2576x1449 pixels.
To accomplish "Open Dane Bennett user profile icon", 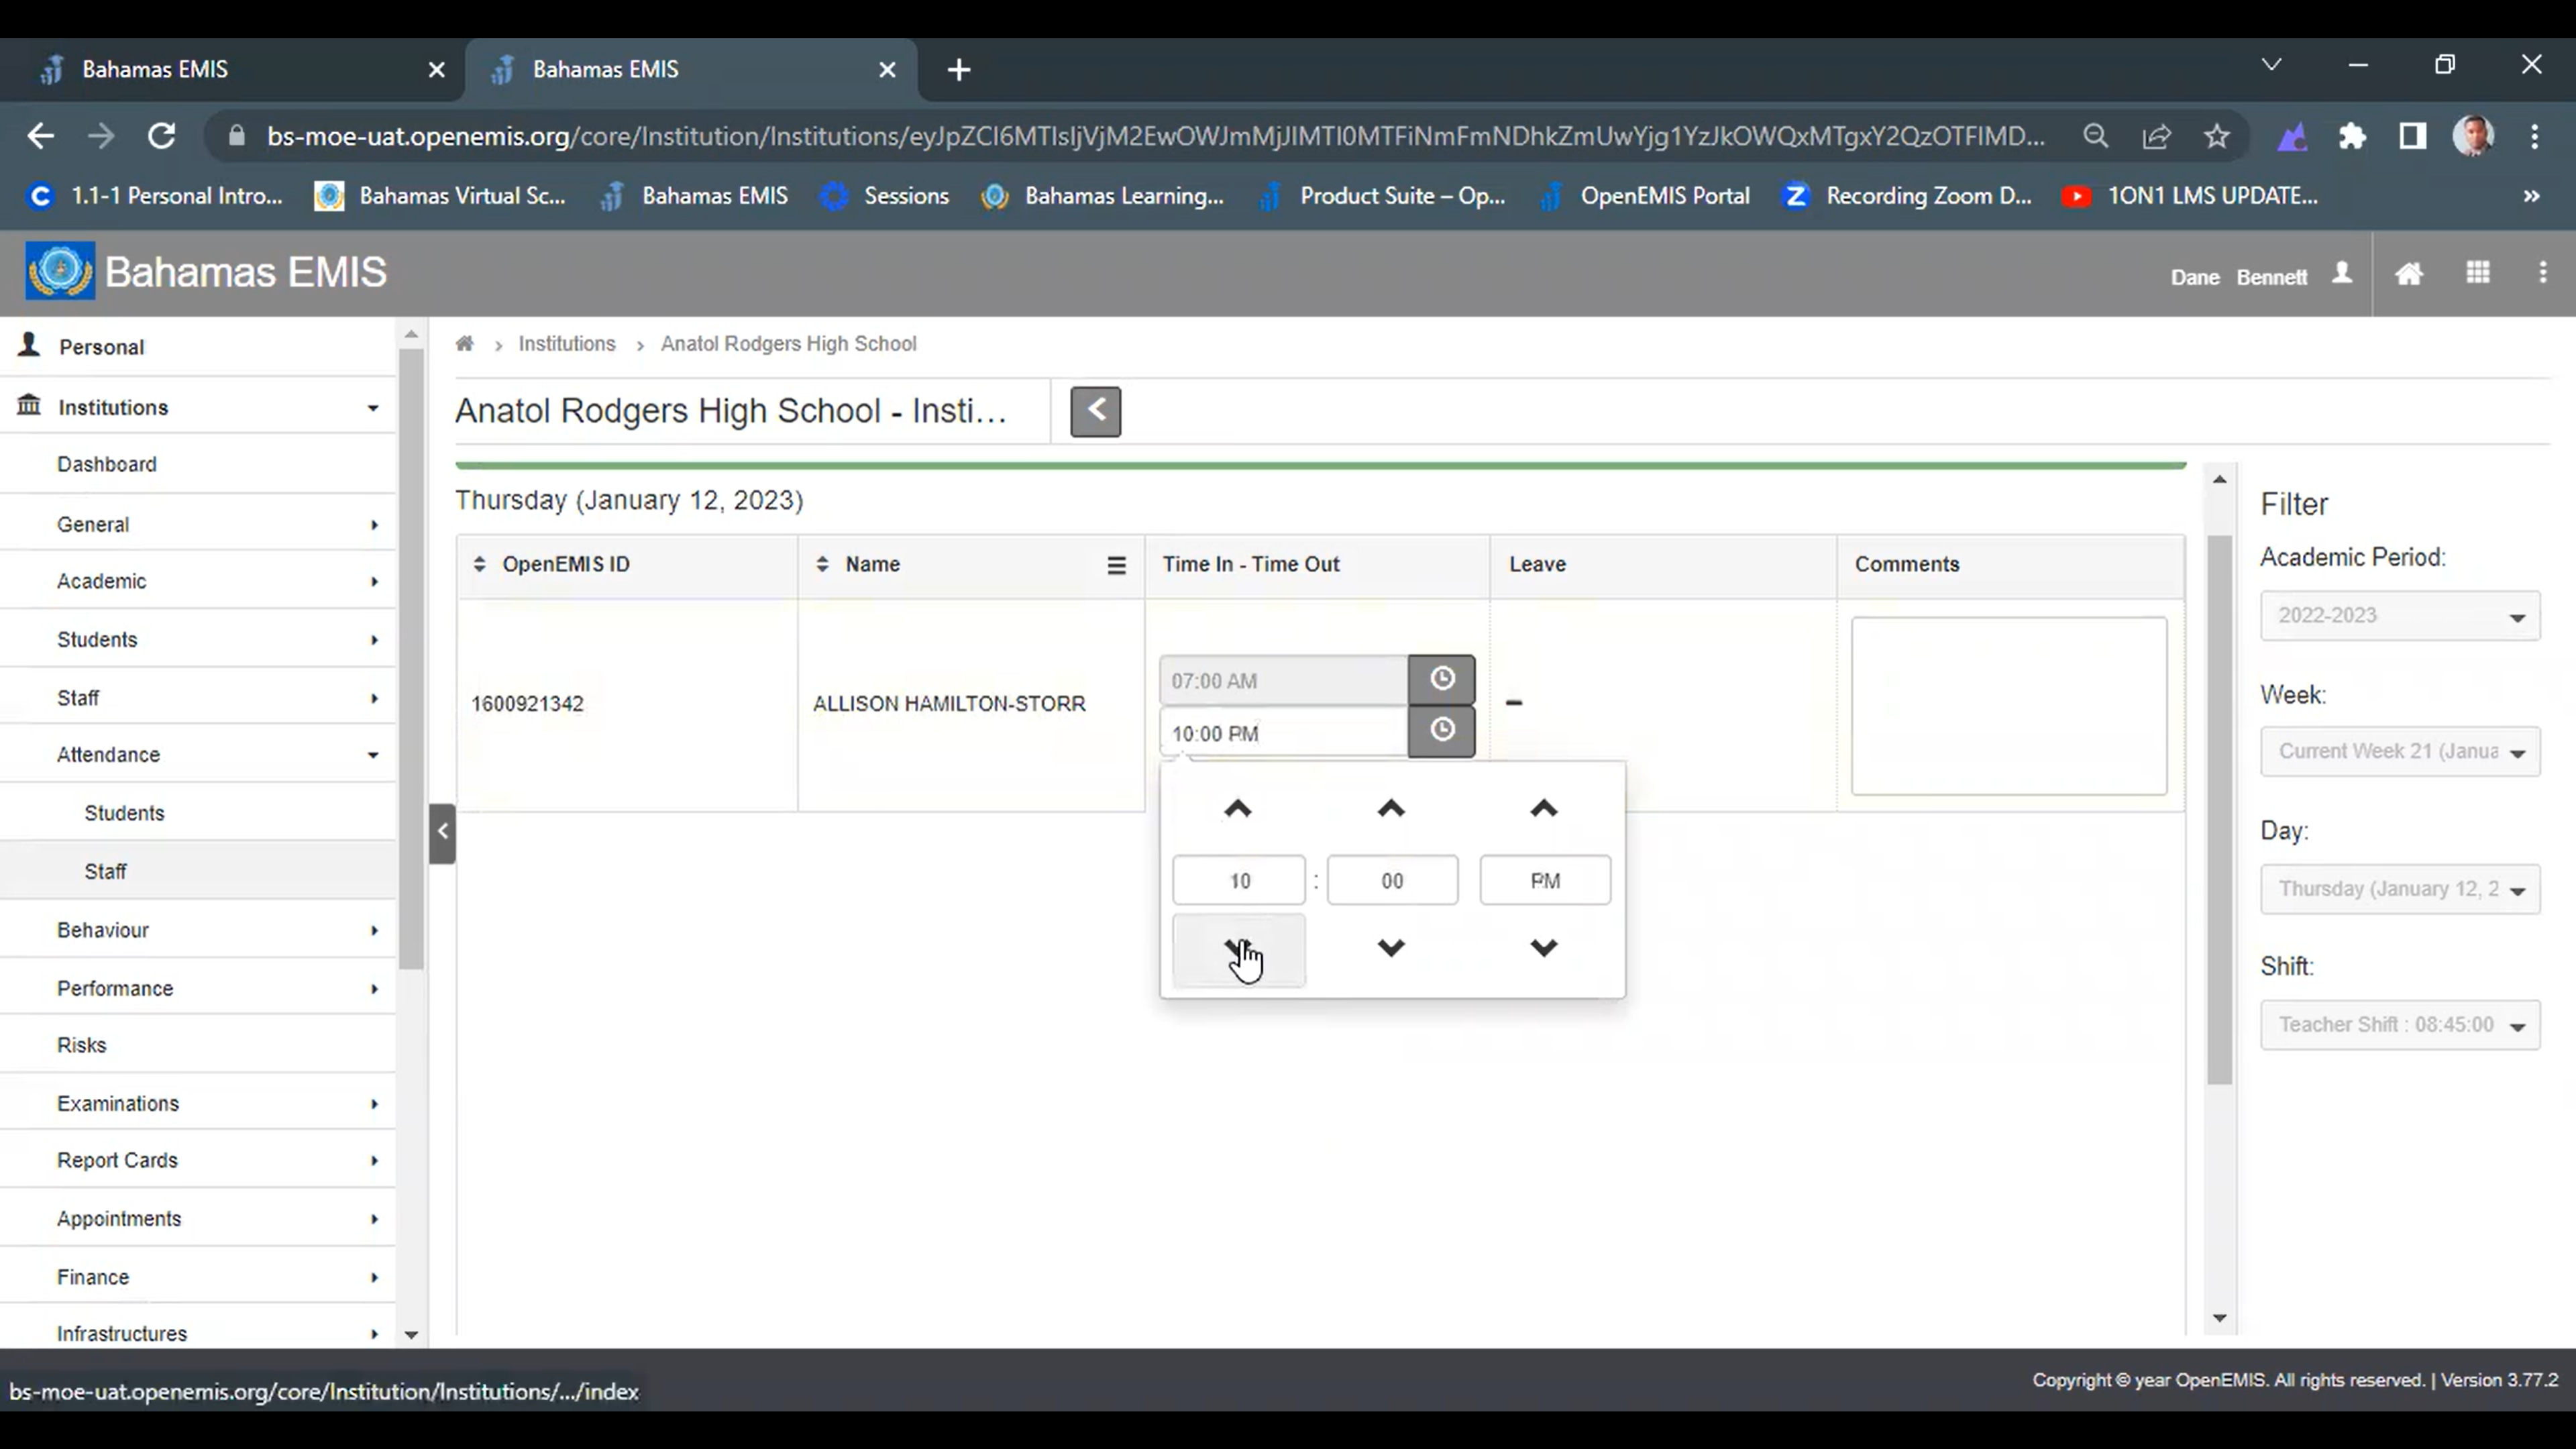I will [x=2342, y=273].
